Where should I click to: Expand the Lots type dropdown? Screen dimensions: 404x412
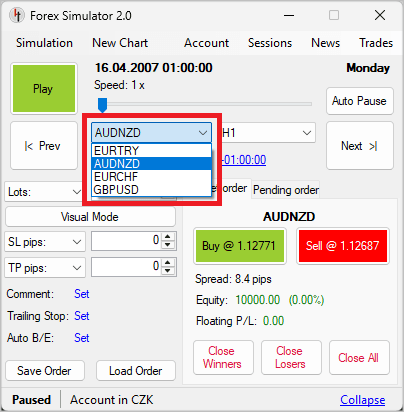pyautogui.click(x=44, y=192)
